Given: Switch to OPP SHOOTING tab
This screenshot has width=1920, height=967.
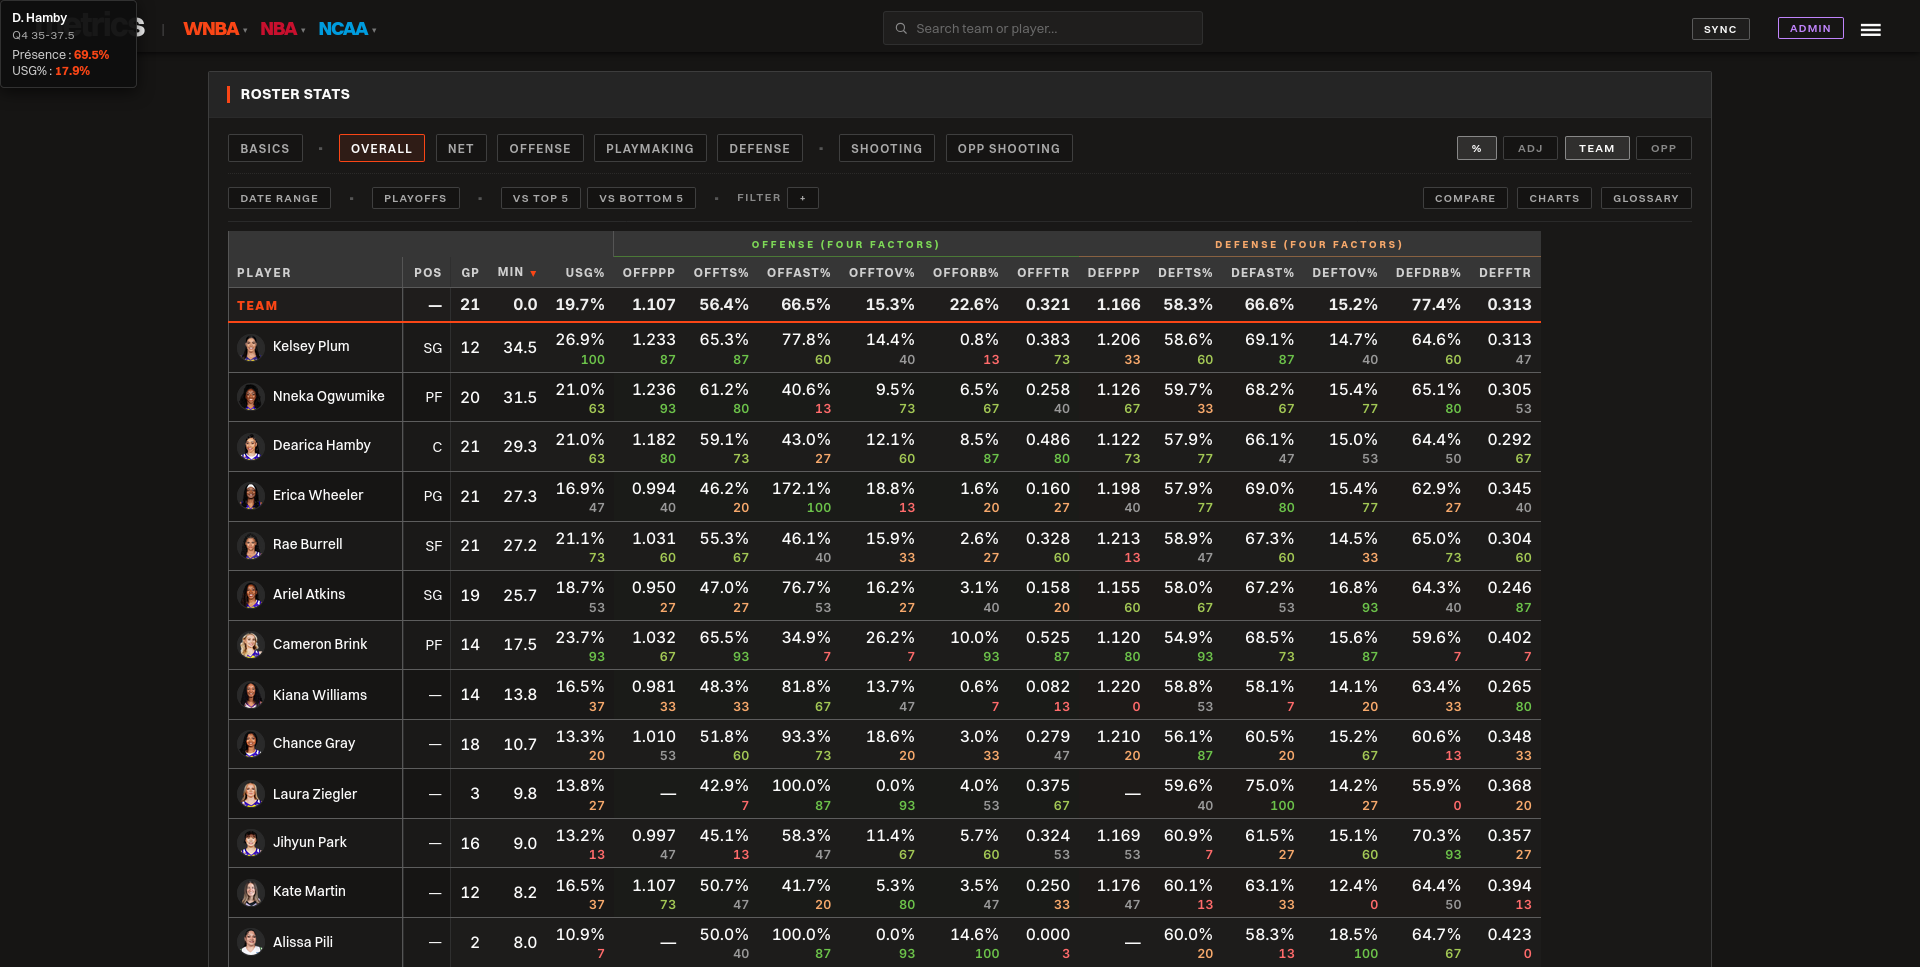Looking at the screenshot, I should click(1009, 148).
